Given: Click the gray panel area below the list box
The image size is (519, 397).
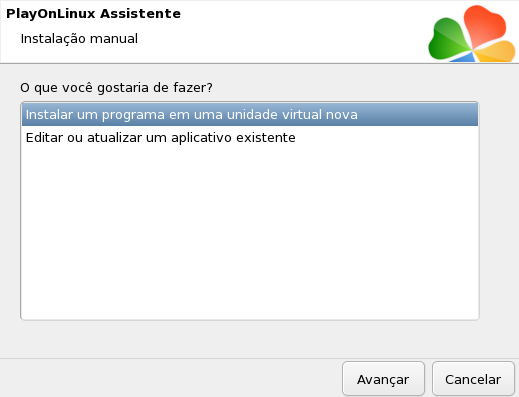Looking at the screenshot, I should (x=250, y=338).
